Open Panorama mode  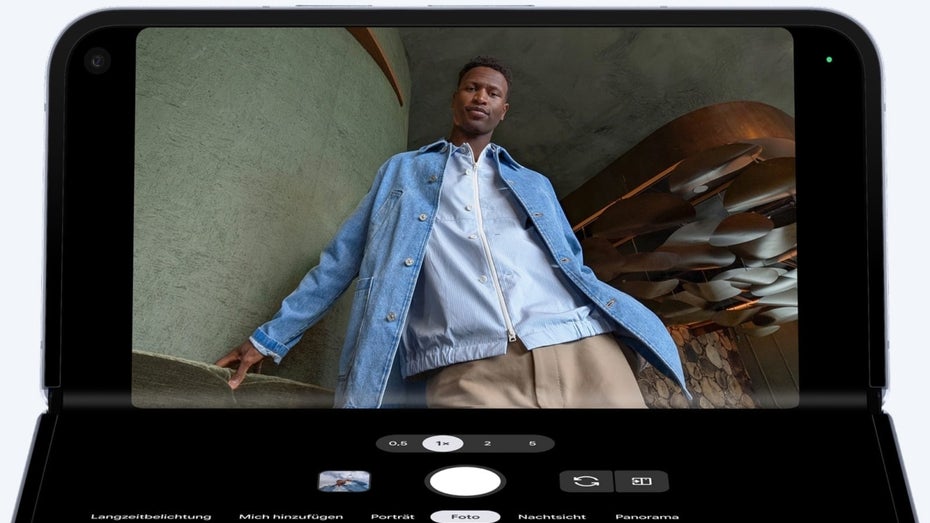tap(647, 516)
